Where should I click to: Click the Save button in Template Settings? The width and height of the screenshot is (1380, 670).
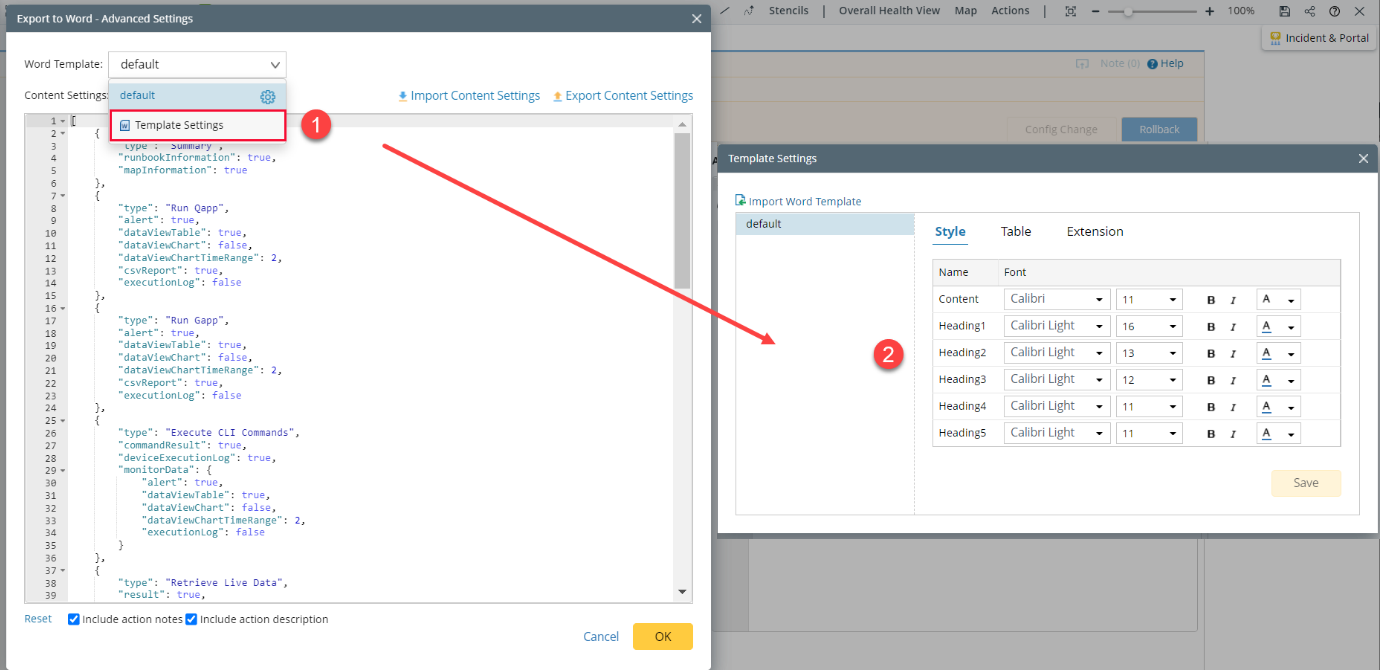coord(1306,483)
